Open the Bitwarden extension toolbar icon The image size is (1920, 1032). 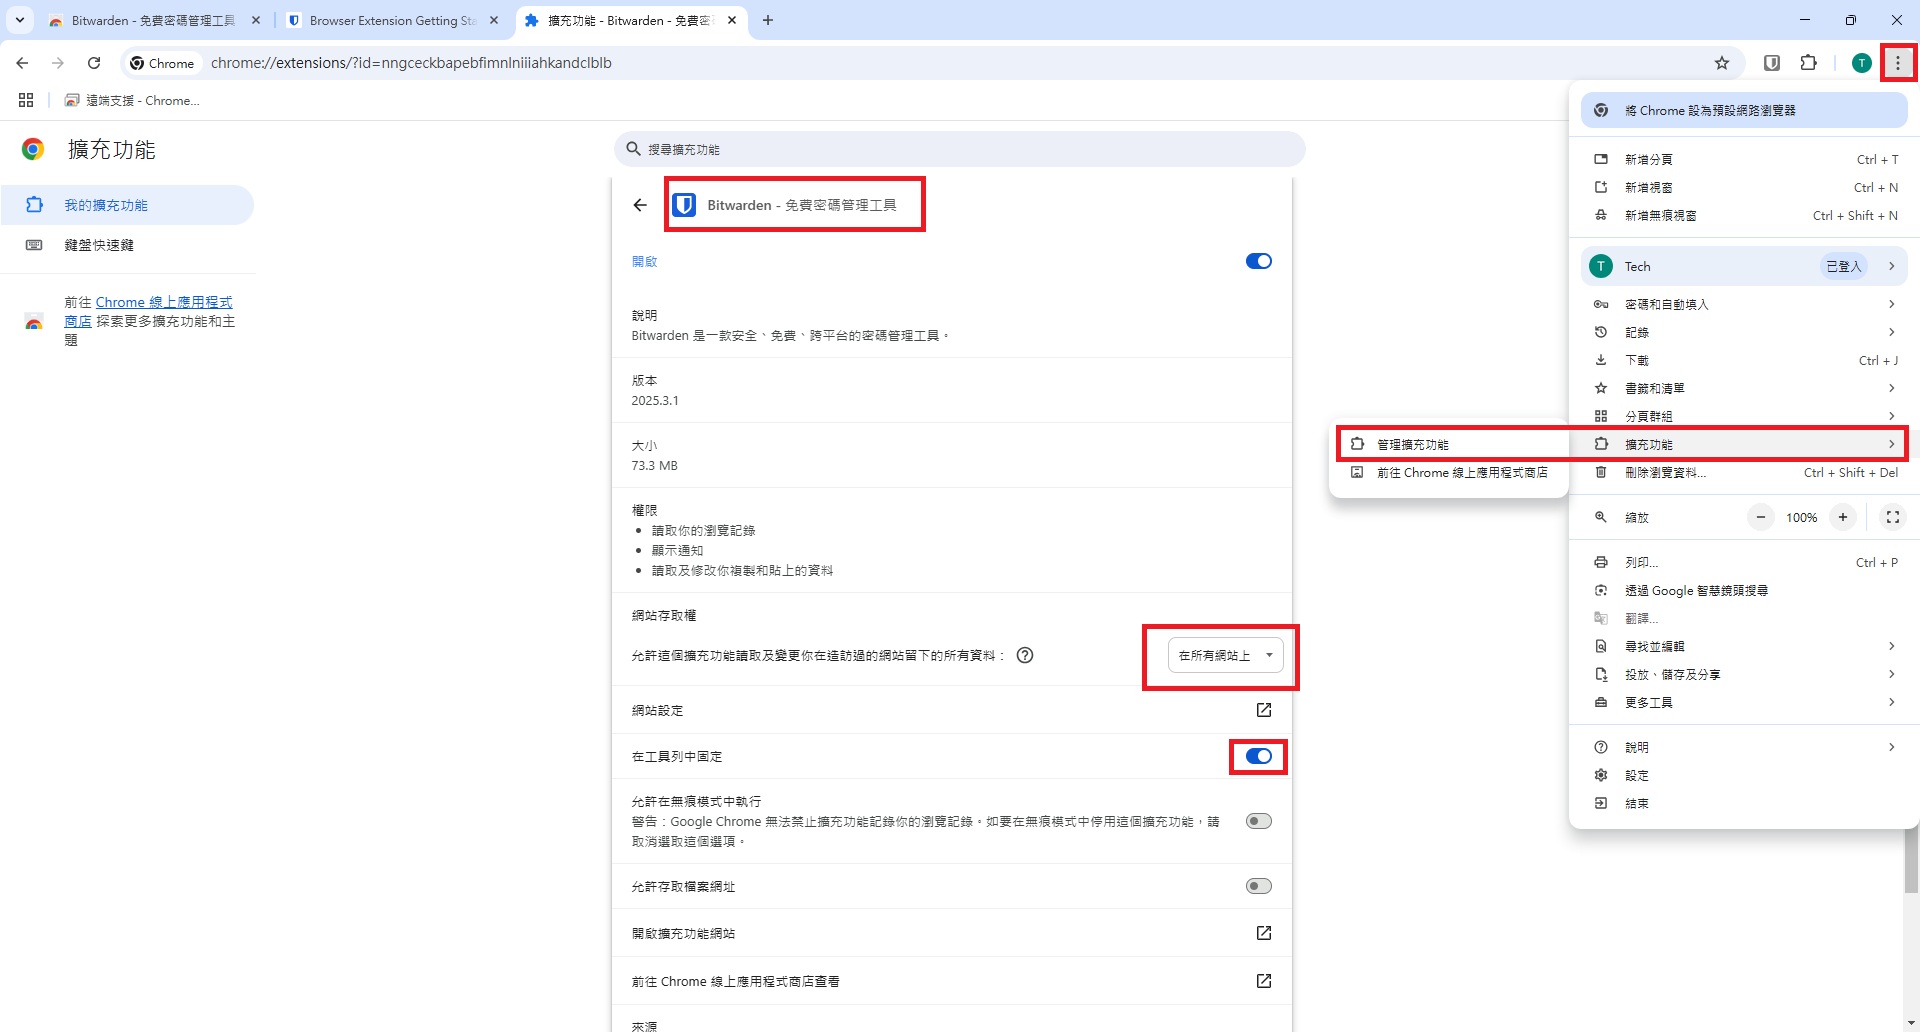point(1770,62)
